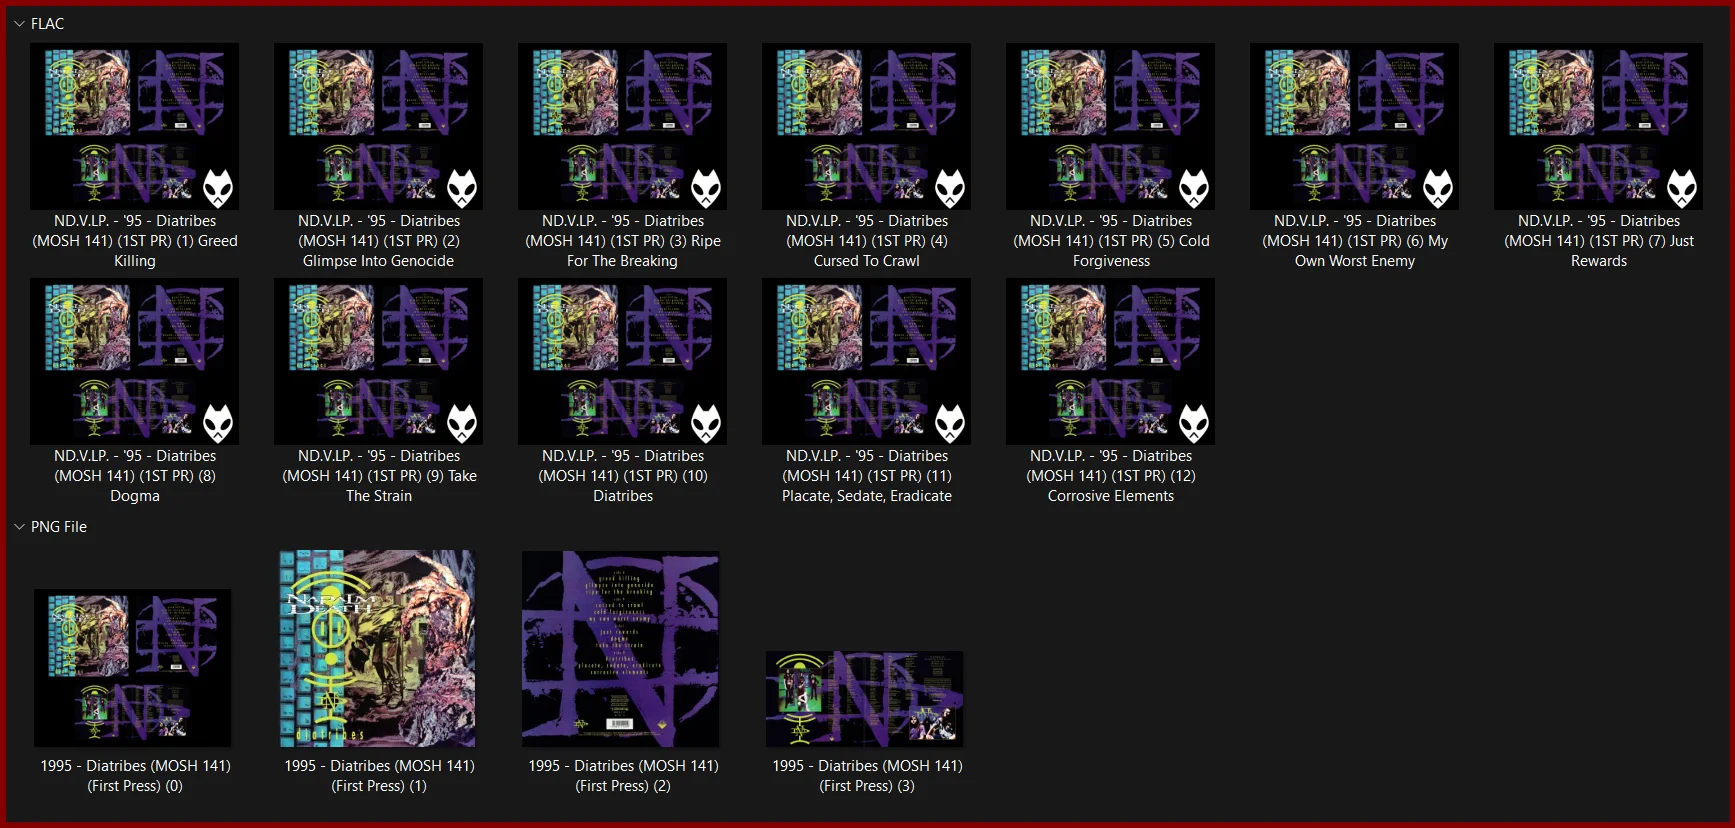Collapse the PNG File group
This screenshot has width=1735, height=828.
pos(19,526)
